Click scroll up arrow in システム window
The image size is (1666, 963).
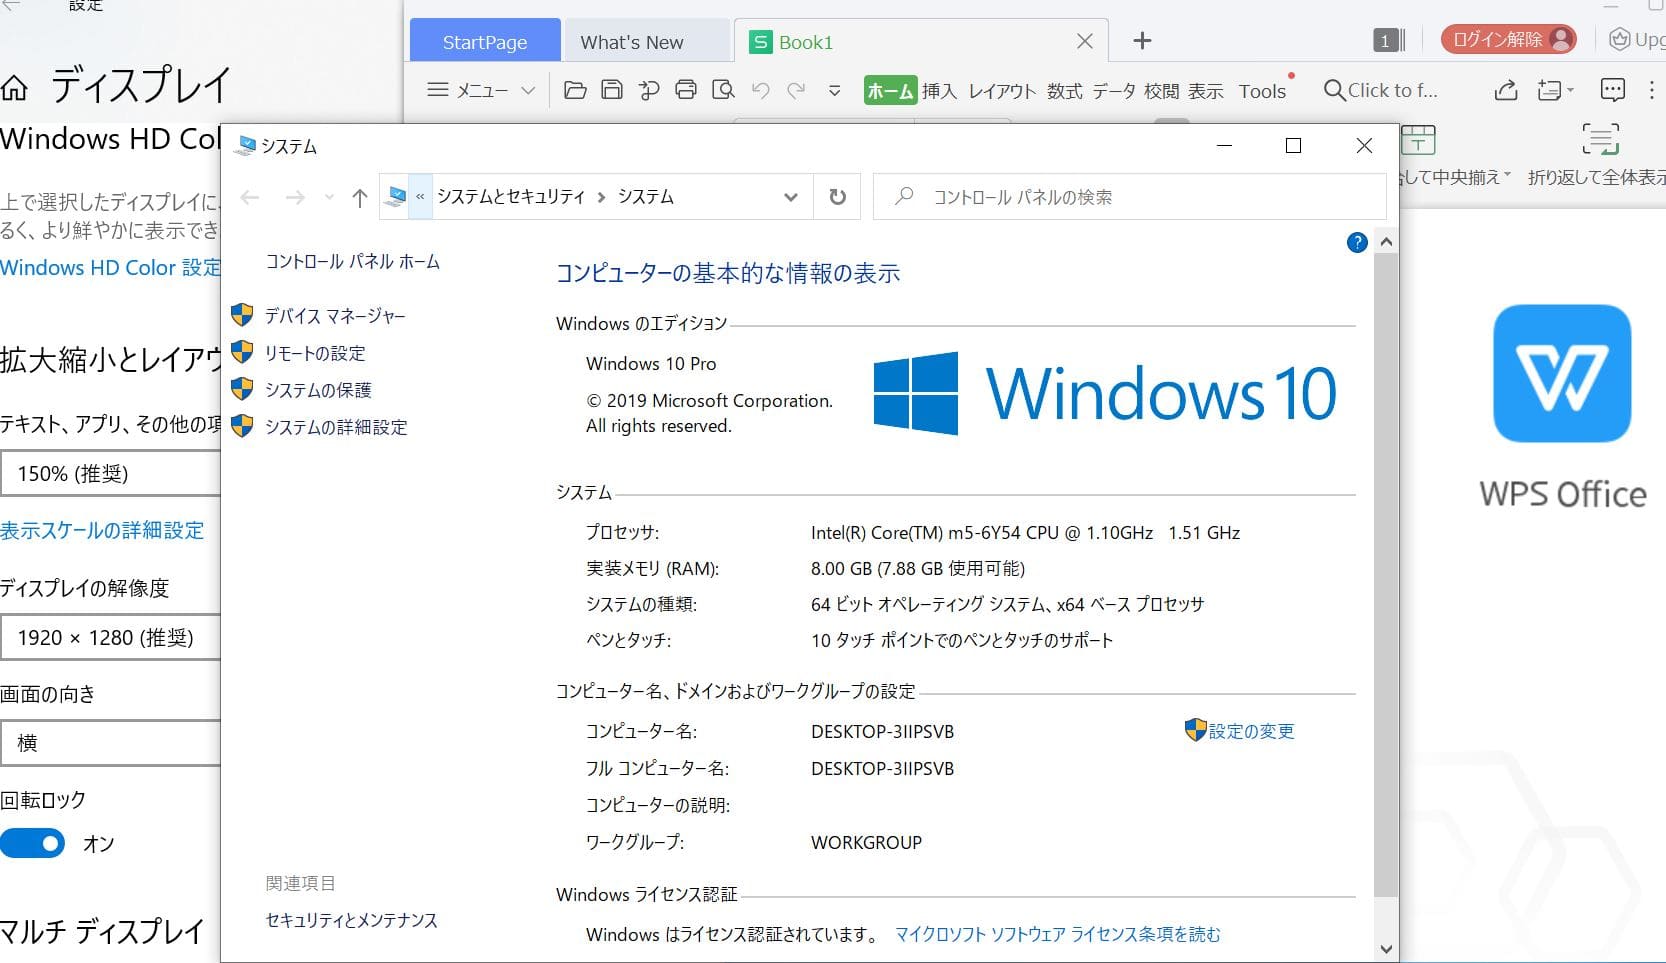(x=1386, y=242)
